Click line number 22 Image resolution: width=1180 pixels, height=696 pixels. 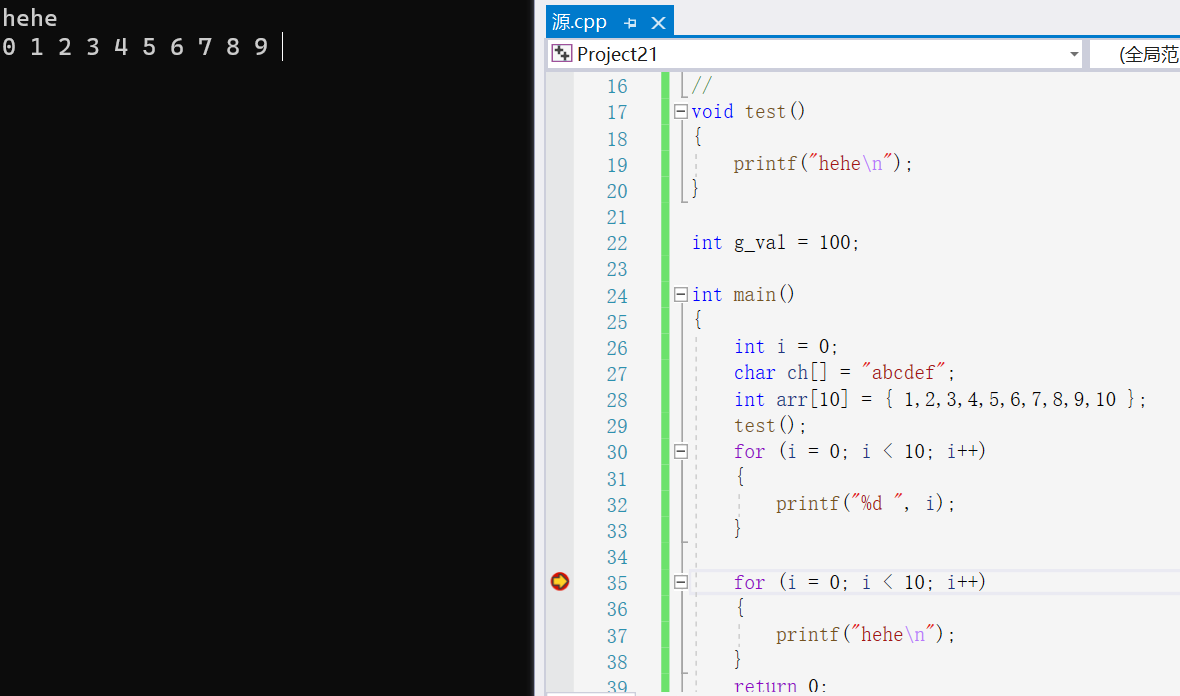[617, 243]
